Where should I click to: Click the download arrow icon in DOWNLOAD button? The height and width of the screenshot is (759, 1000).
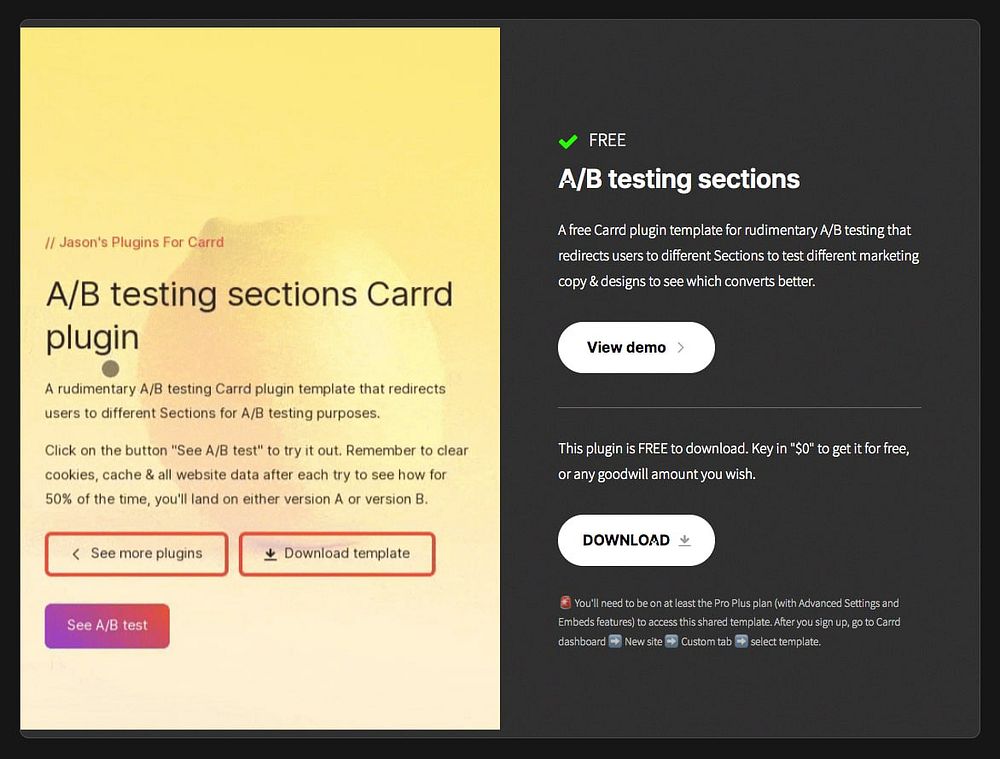point(685,540)
